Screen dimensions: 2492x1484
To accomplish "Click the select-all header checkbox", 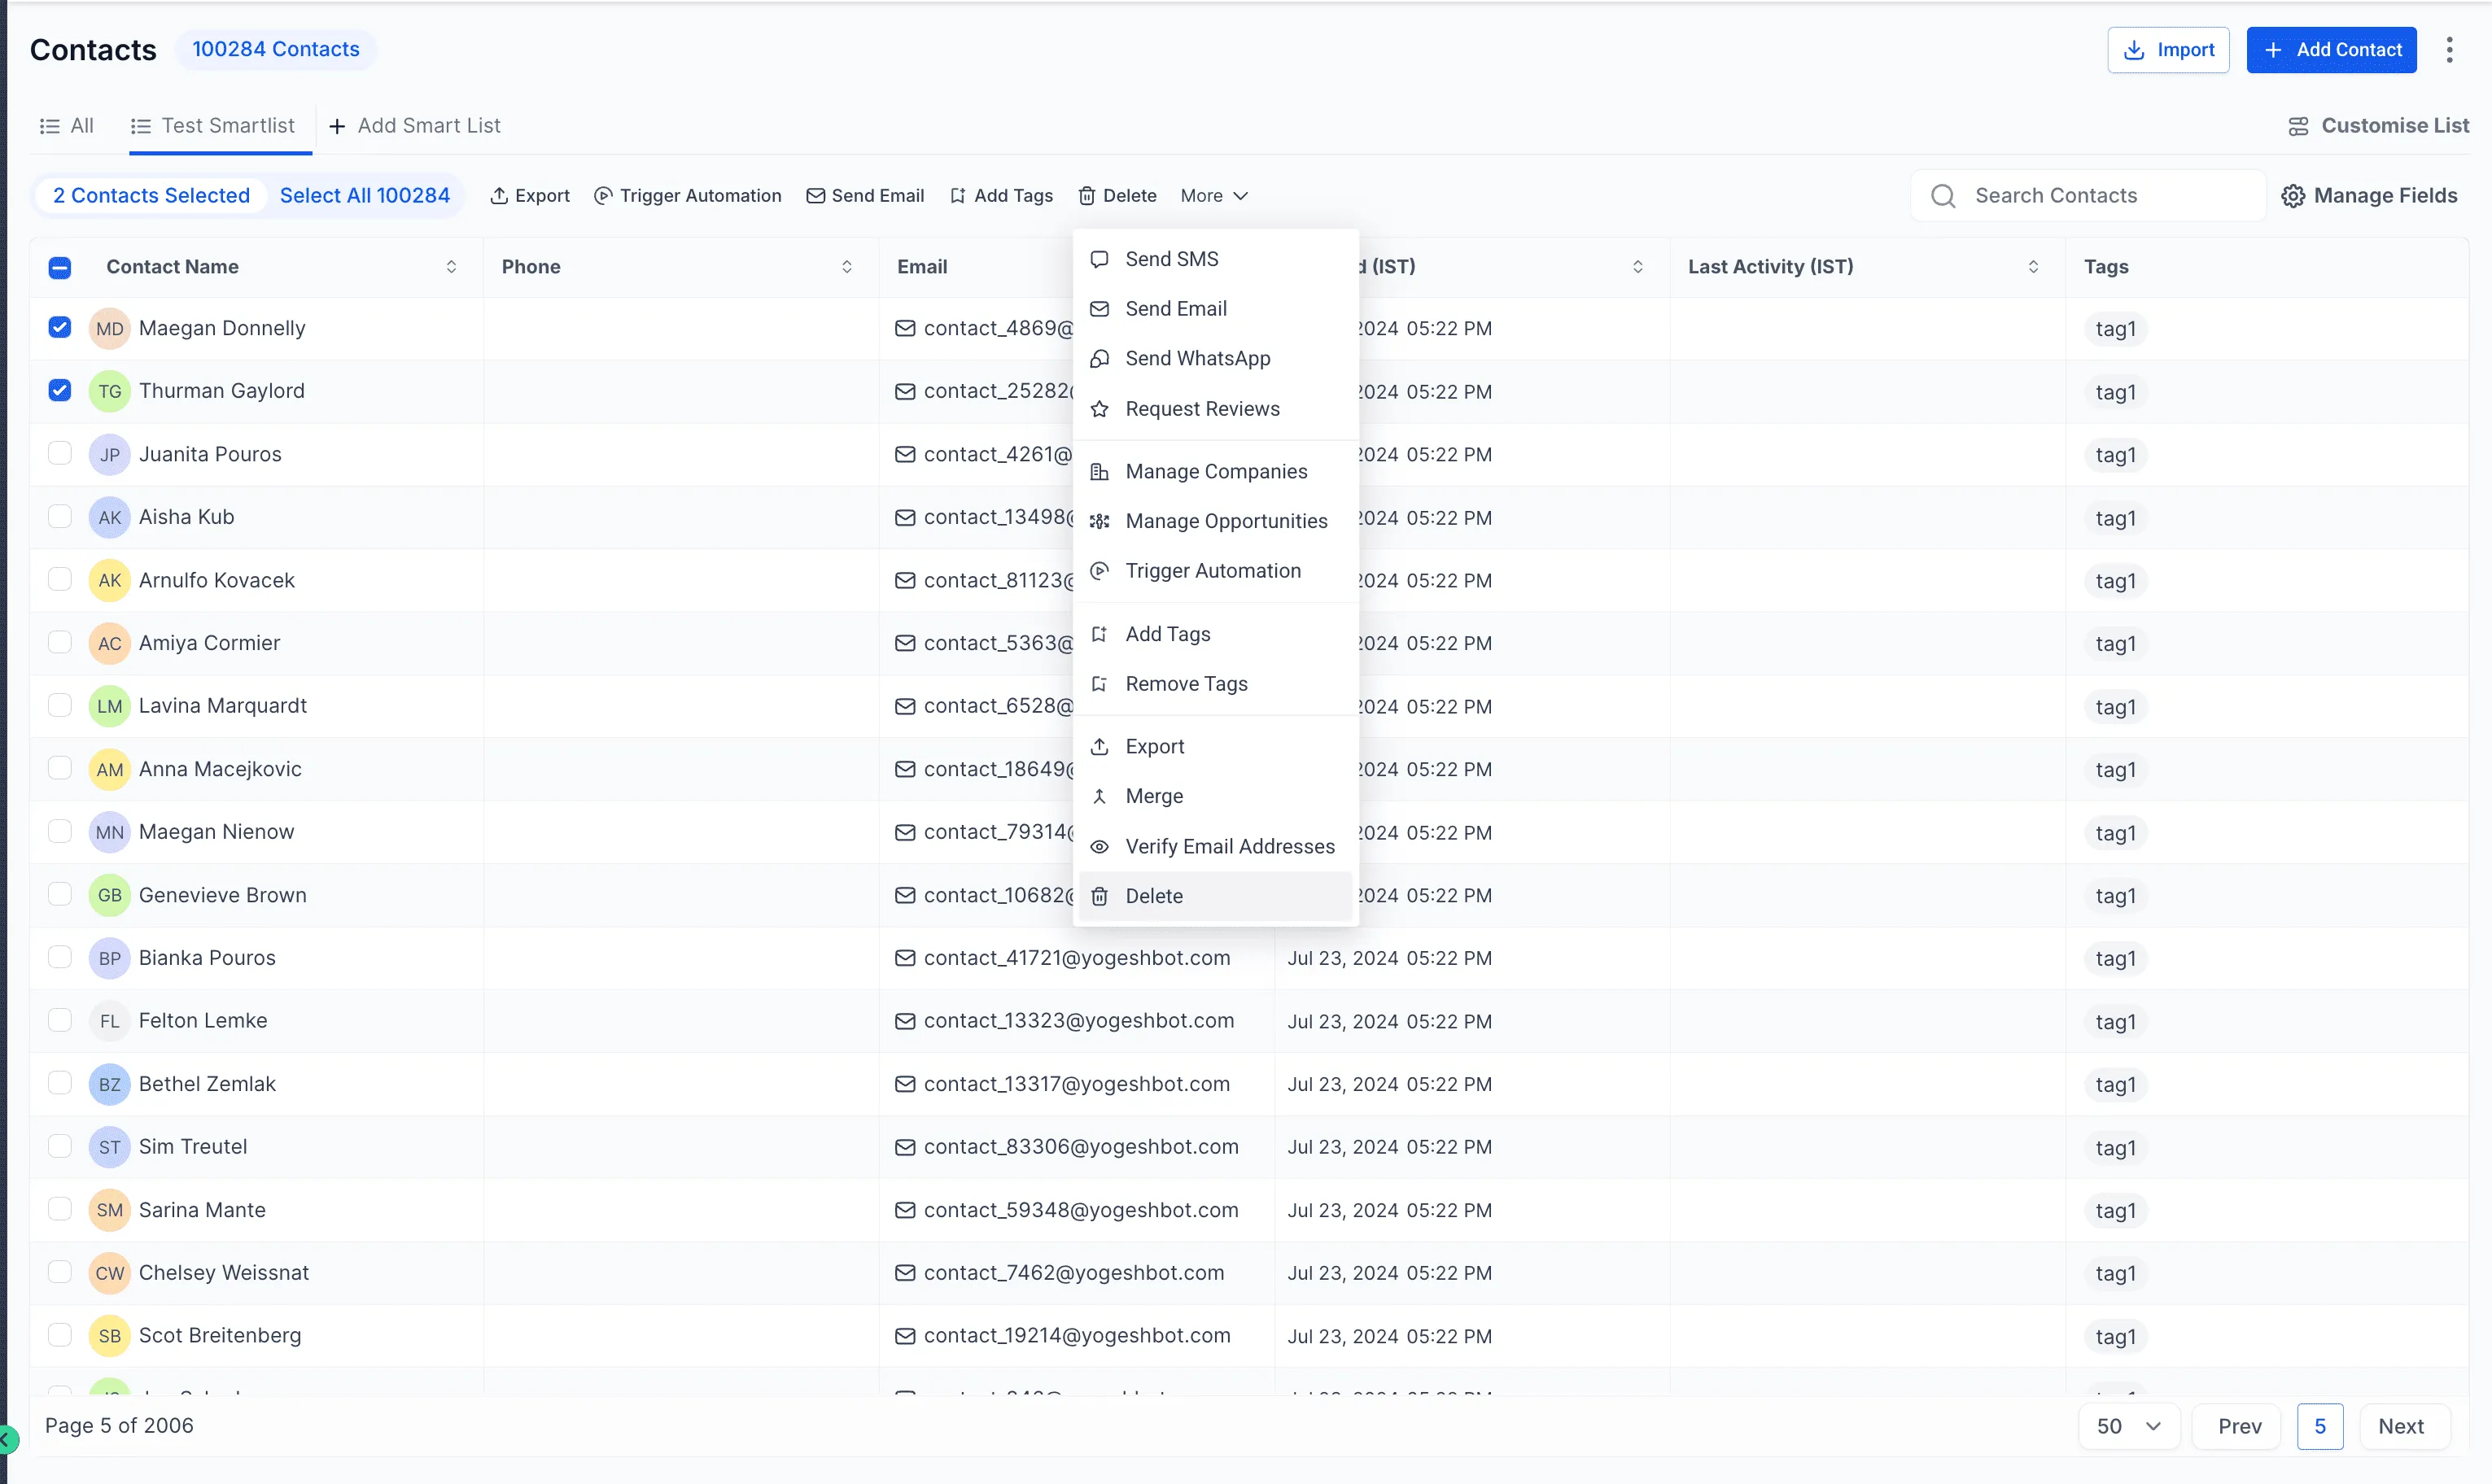I will 59,267.
